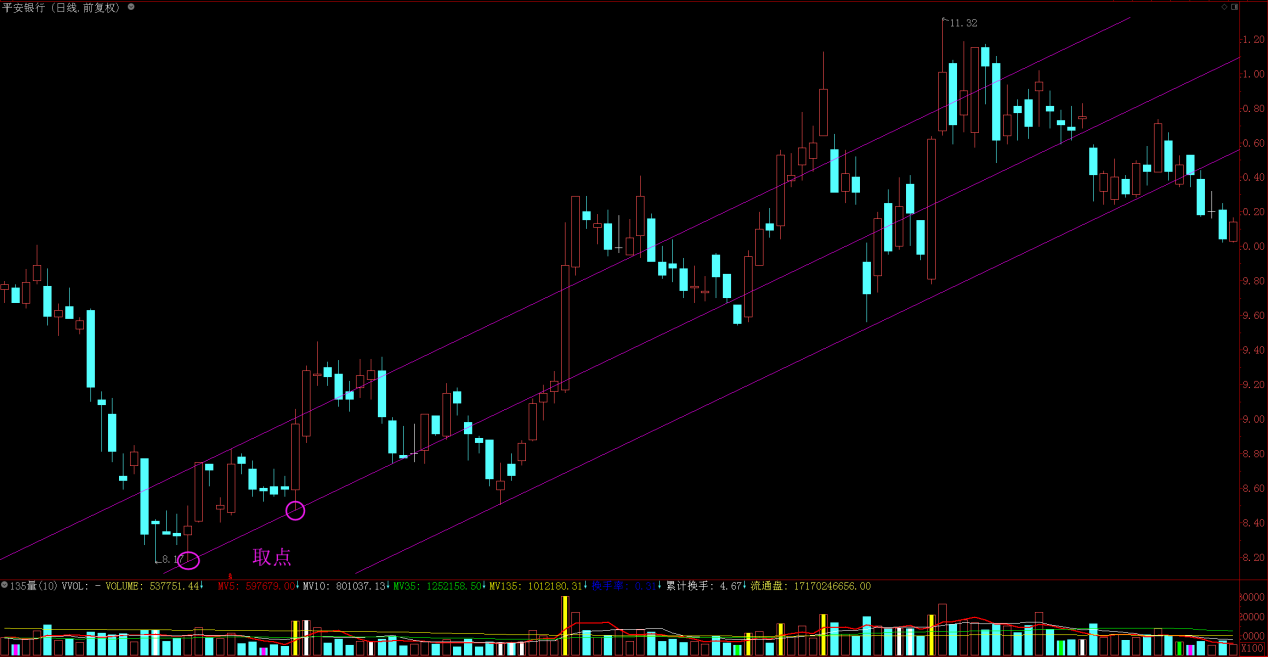
Task: Click the 8.40 price axis label
Action: (1253, 523)
